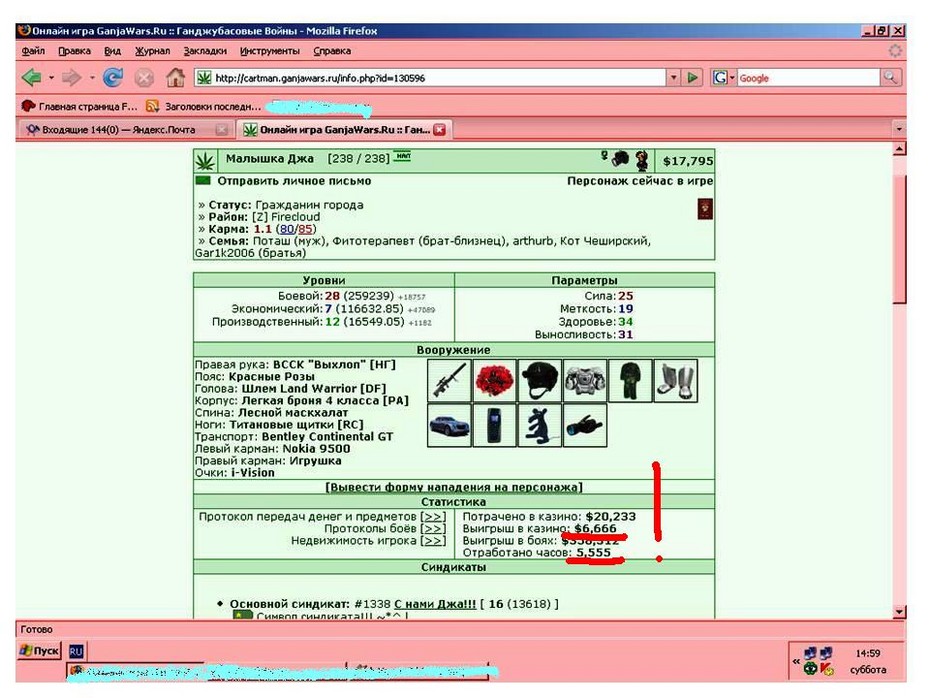The width and height of the screenshot is (930, 698).
Task: Click the helmet icon in profile header
Action: 620,159
